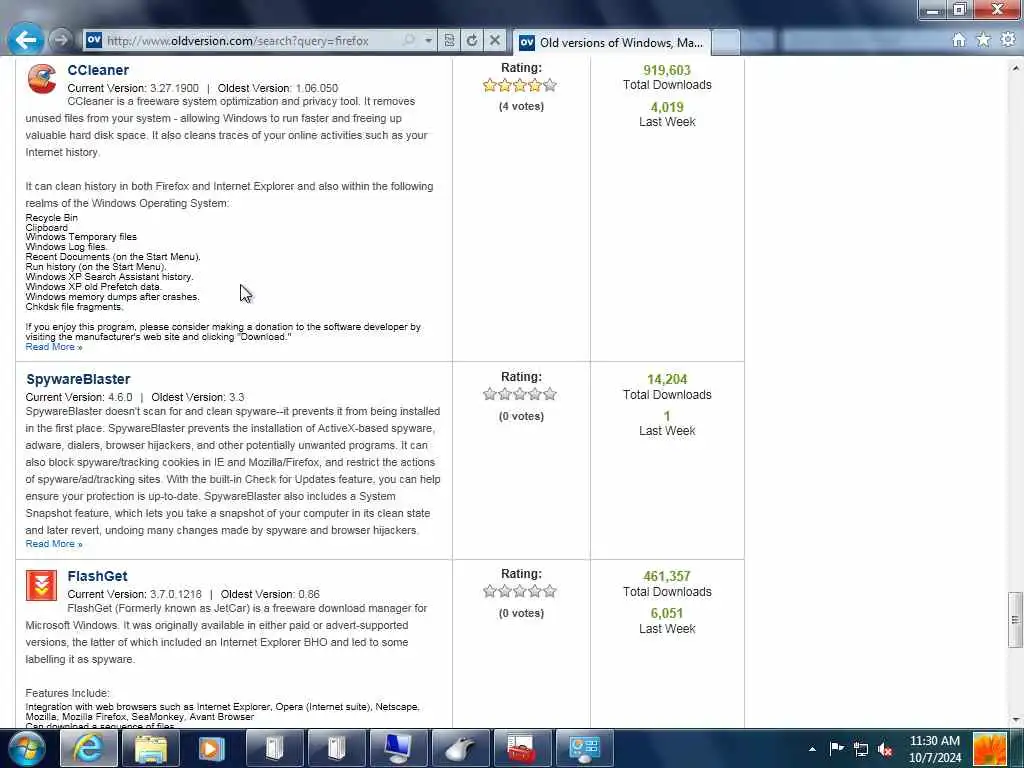Rate CCleaner one star

click(x=490, y=85)
